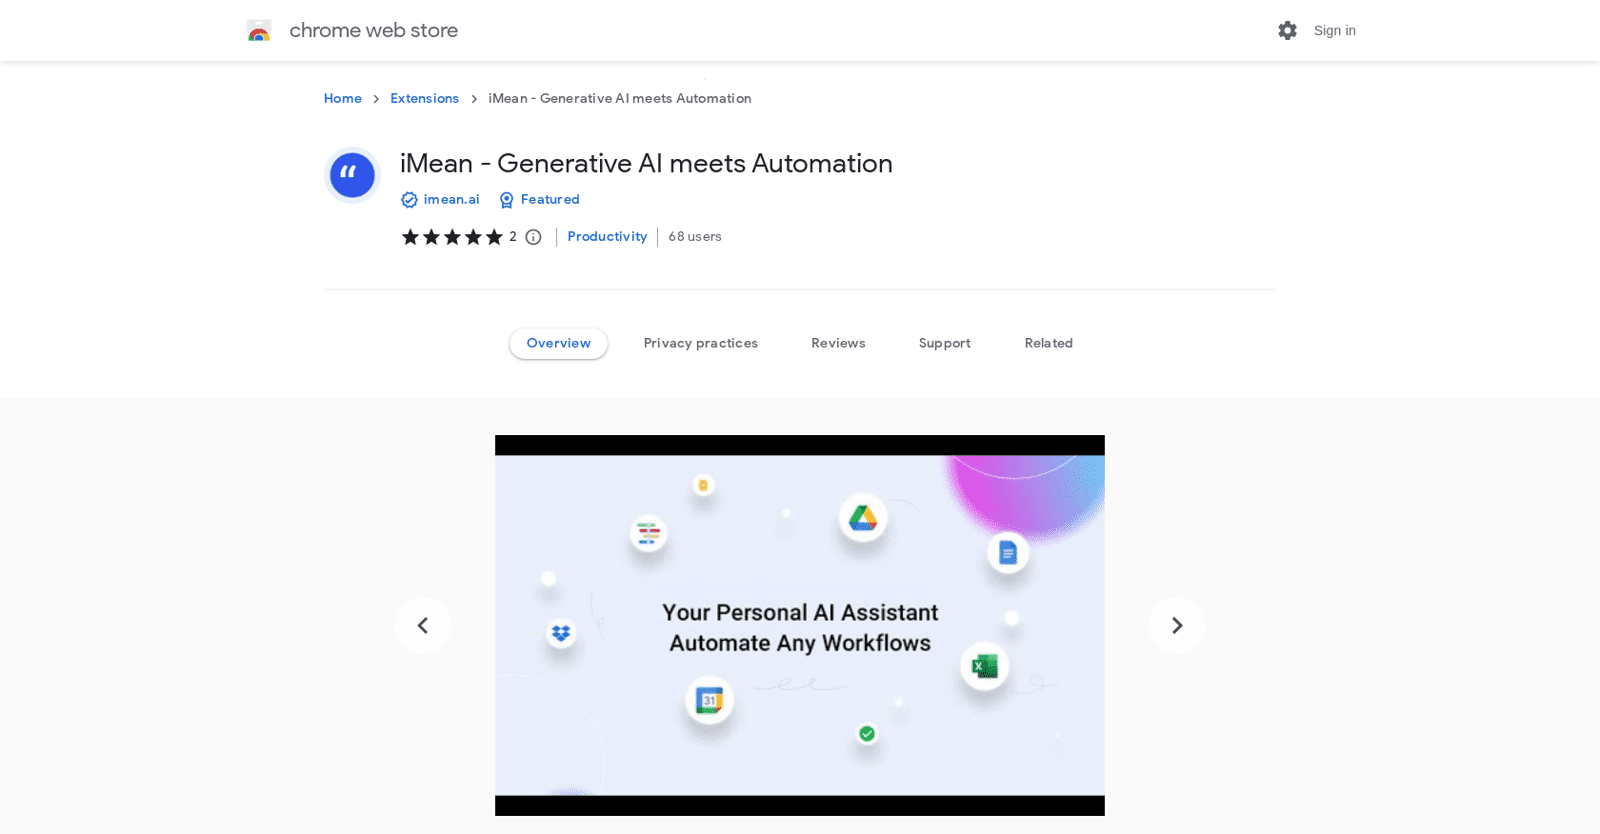Visit the imean.ai publisher link
Screen dimensions: 1600x834
[x=451, y=200]
